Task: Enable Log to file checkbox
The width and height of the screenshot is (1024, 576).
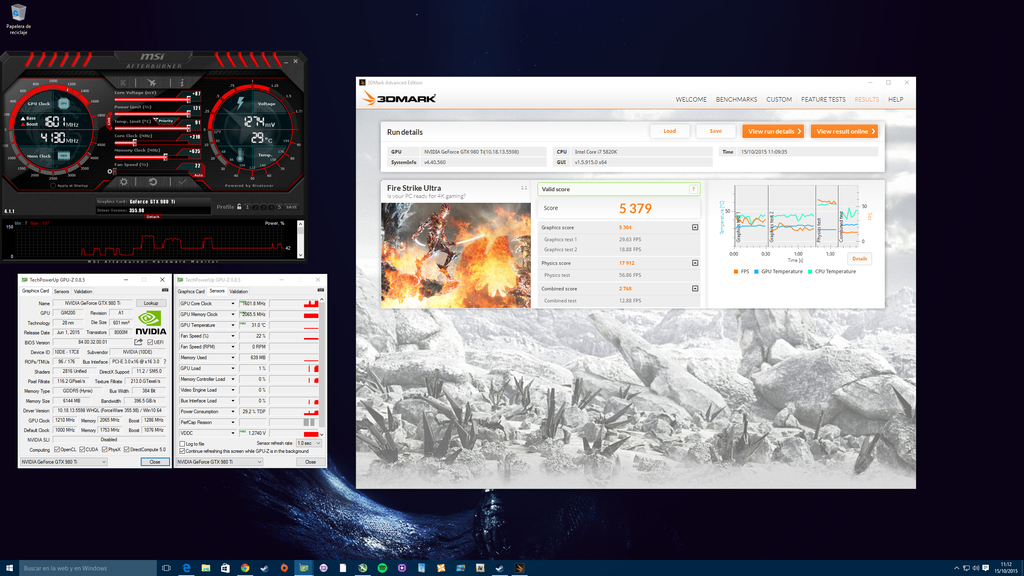Action: tap(182, 444)
